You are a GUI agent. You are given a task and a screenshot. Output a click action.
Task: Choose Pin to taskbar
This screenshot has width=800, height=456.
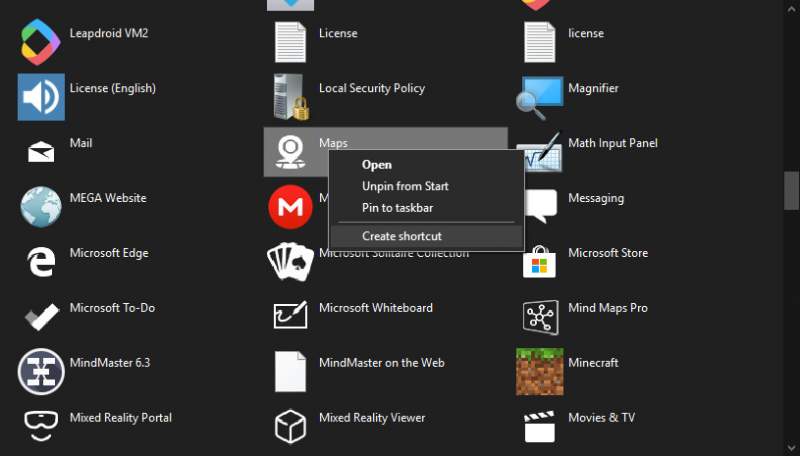pyautogui.click(x=427, y=208)
